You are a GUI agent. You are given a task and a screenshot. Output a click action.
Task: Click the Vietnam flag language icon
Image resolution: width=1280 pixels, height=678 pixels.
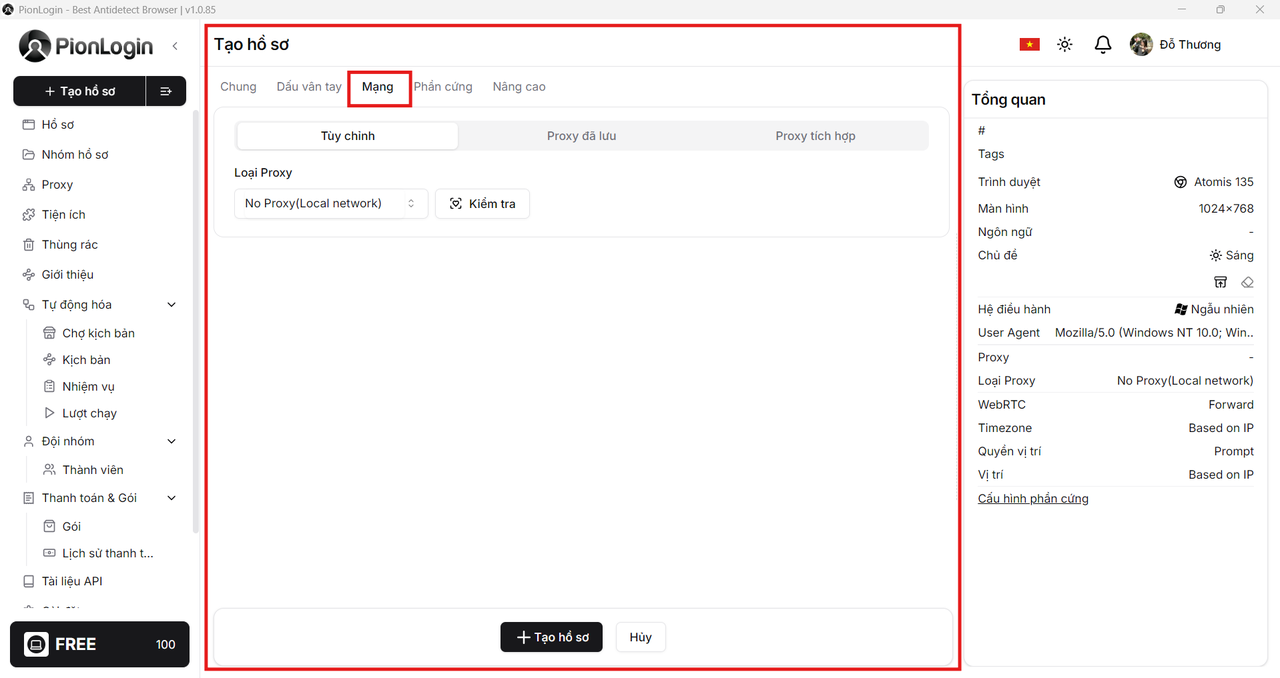(x=1029, y=45)
